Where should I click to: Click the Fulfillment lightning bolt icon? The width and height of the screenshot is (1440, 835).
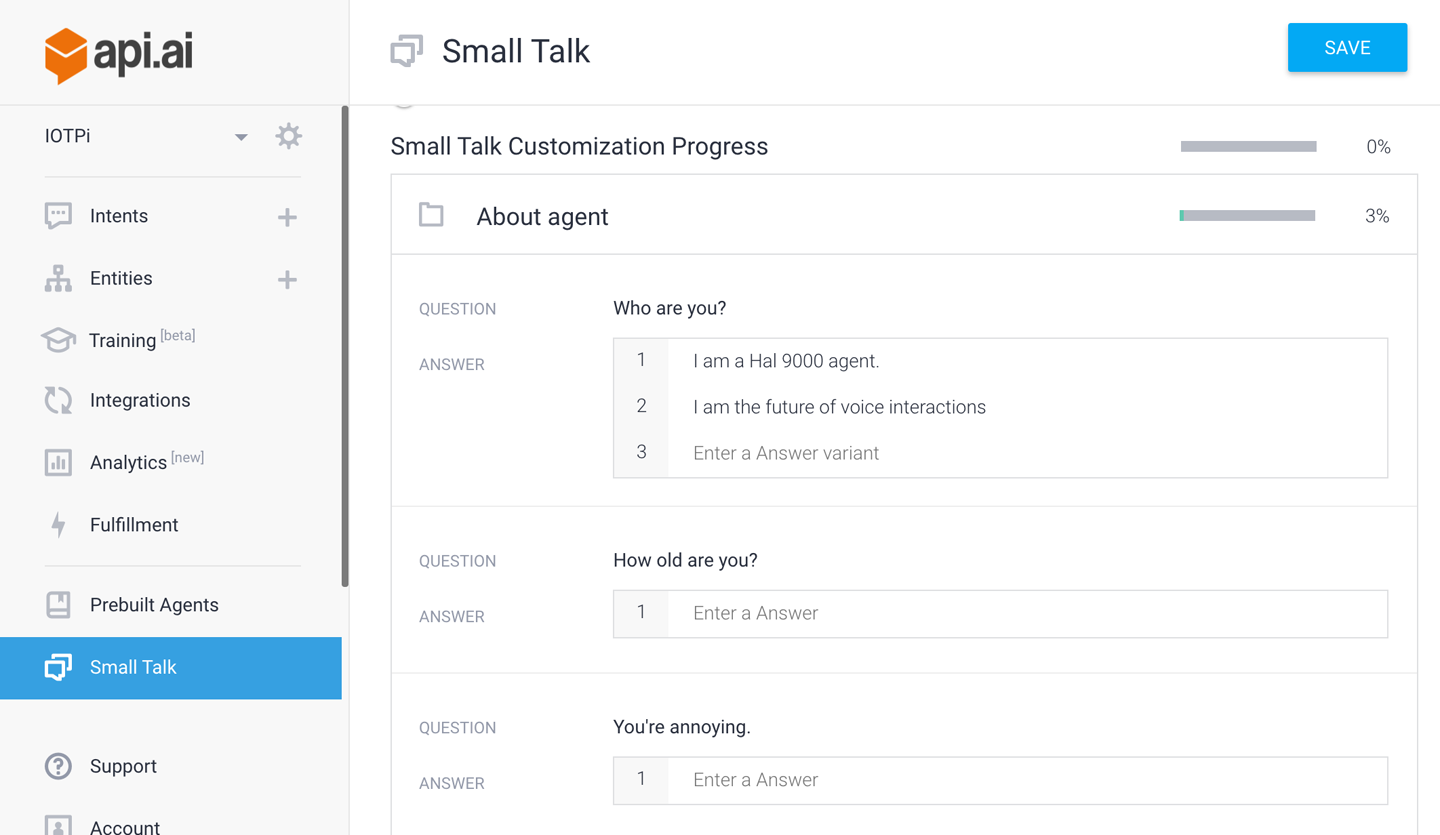click(x=58, y=525)
